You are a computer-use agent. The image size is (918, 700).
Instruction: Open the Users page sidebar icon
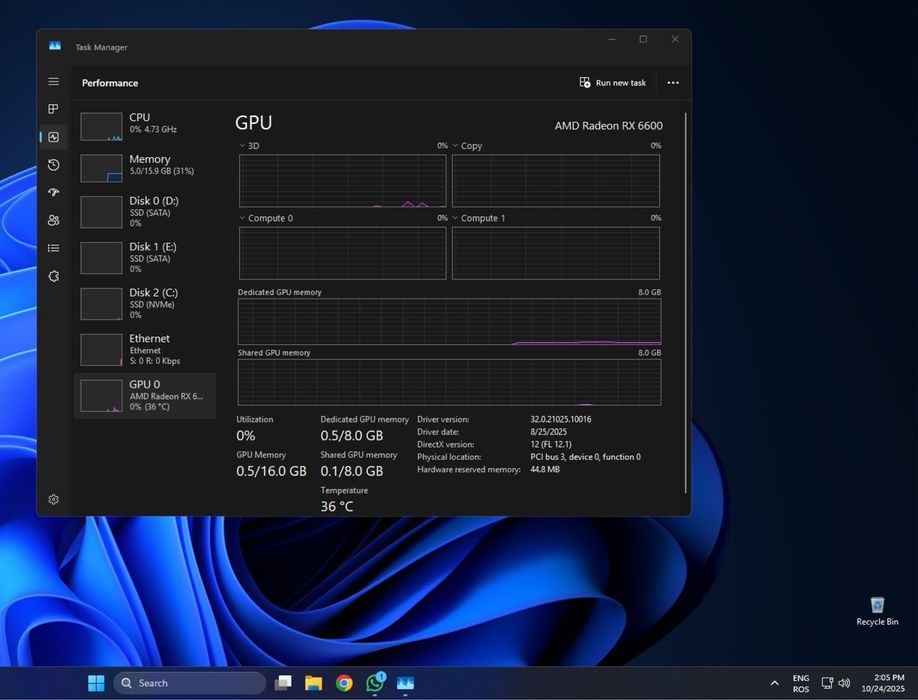53,220
